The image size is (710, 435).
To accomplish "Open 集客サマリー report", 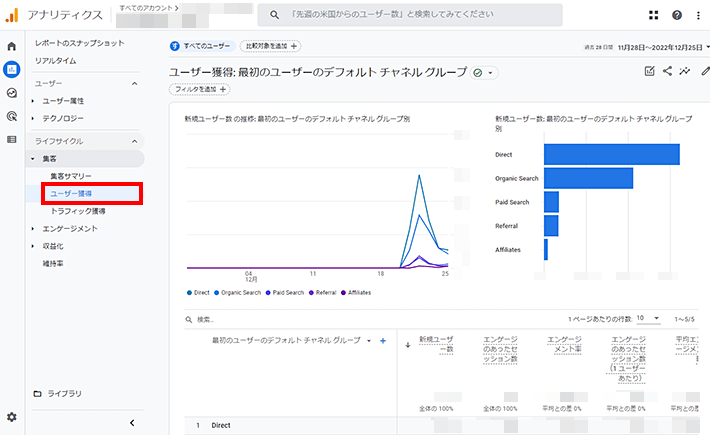I will [71, 176].
